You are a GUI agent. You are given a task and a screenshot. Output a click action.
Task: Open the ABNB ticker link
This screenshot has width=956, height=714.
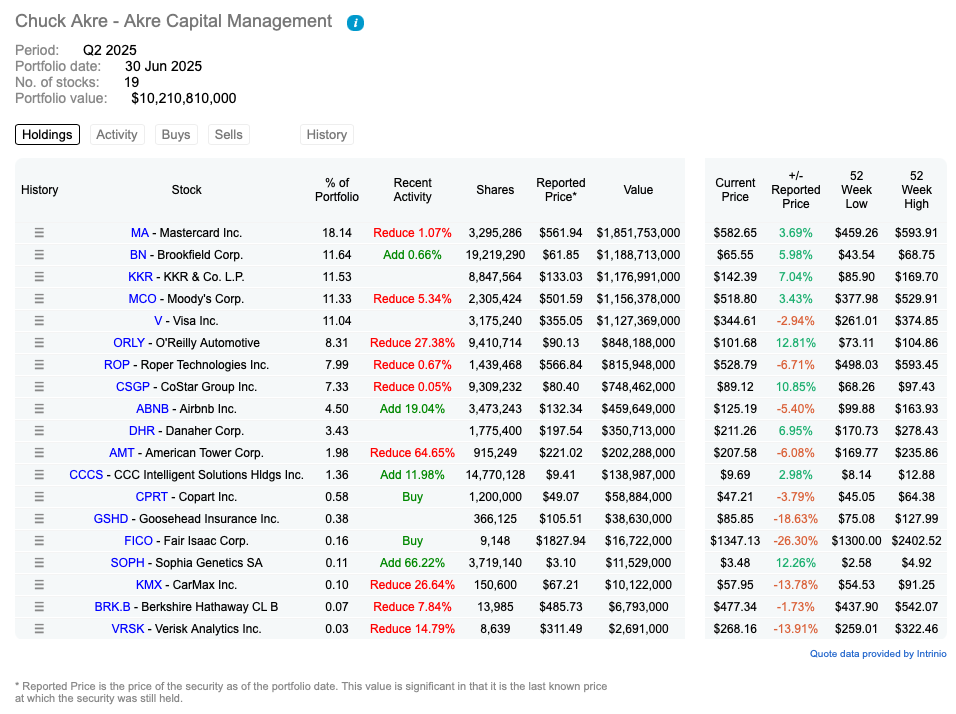point(152,409)
